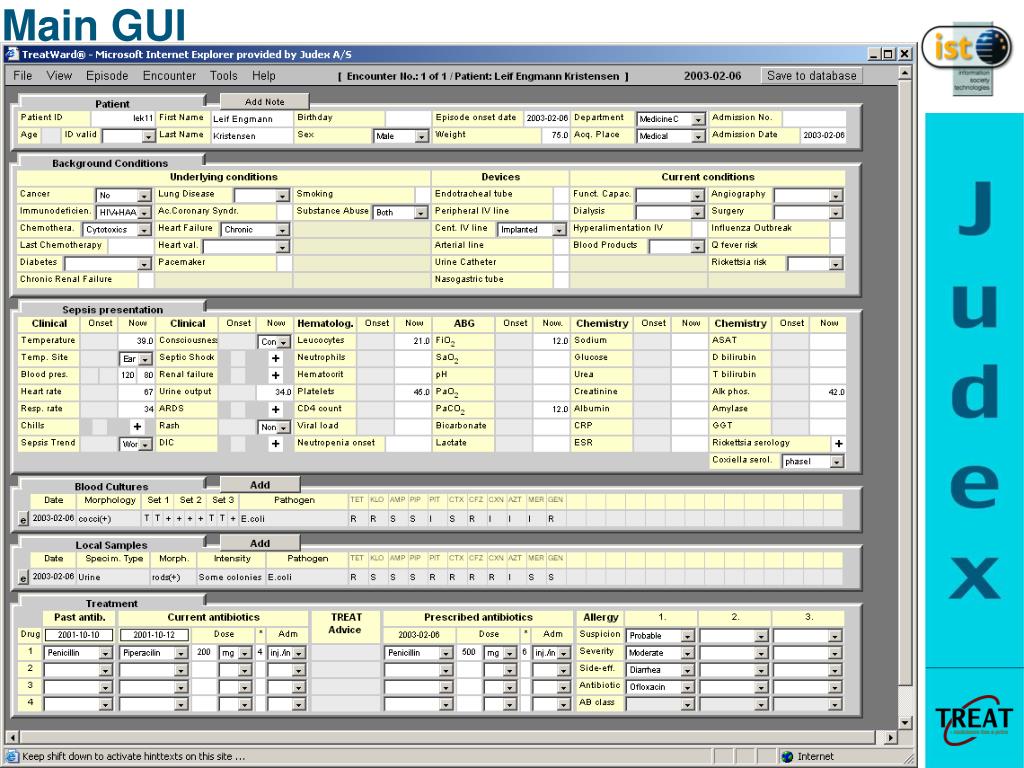
Task: Open the Sepsis Trend dropdown
Action: point(136,444)
